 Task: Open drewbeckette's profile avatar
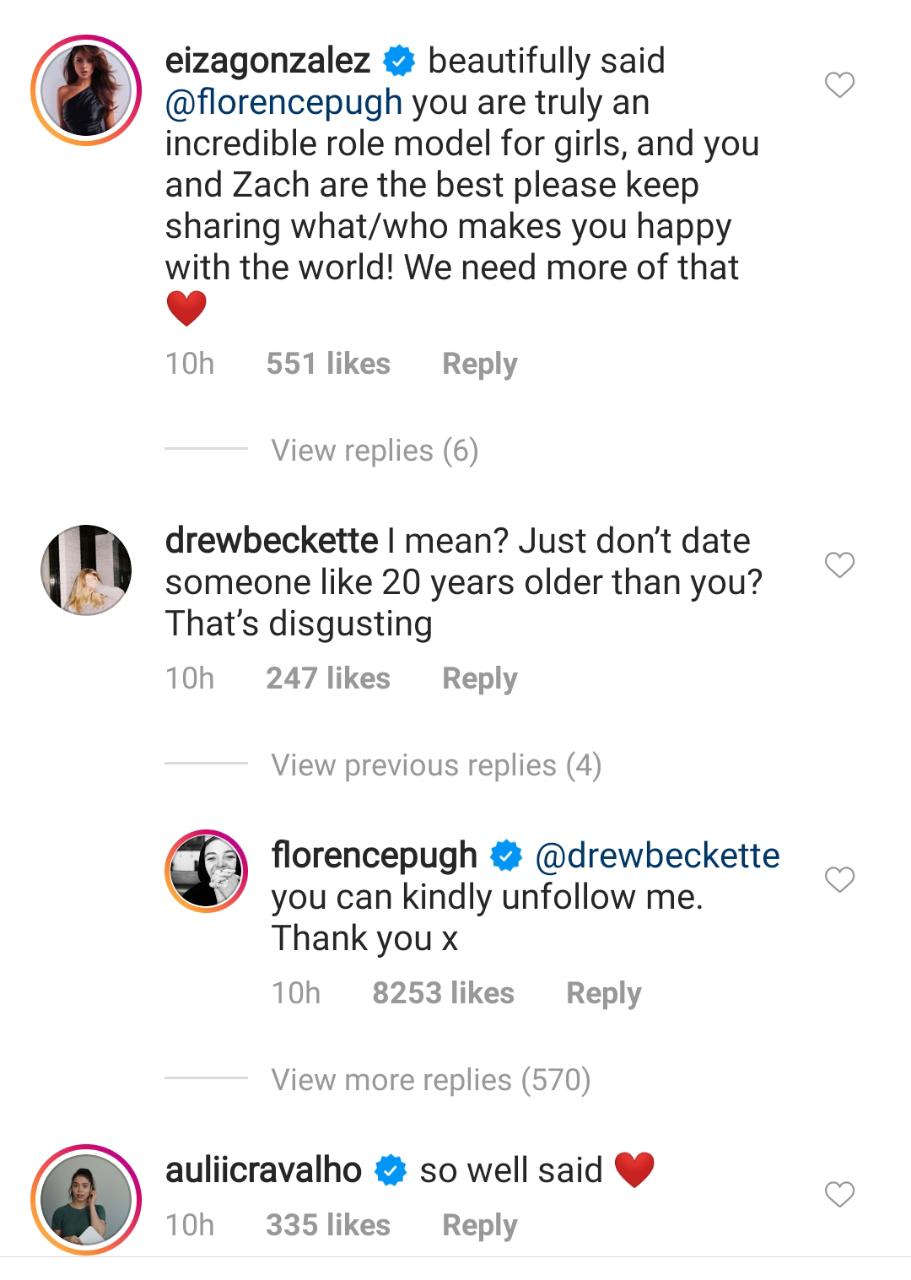pyautogui.click(x=86, y=569)
